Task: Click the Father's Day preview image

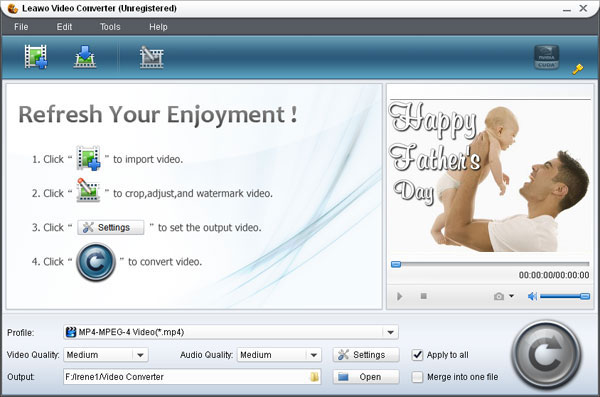Action: [490, 176]
